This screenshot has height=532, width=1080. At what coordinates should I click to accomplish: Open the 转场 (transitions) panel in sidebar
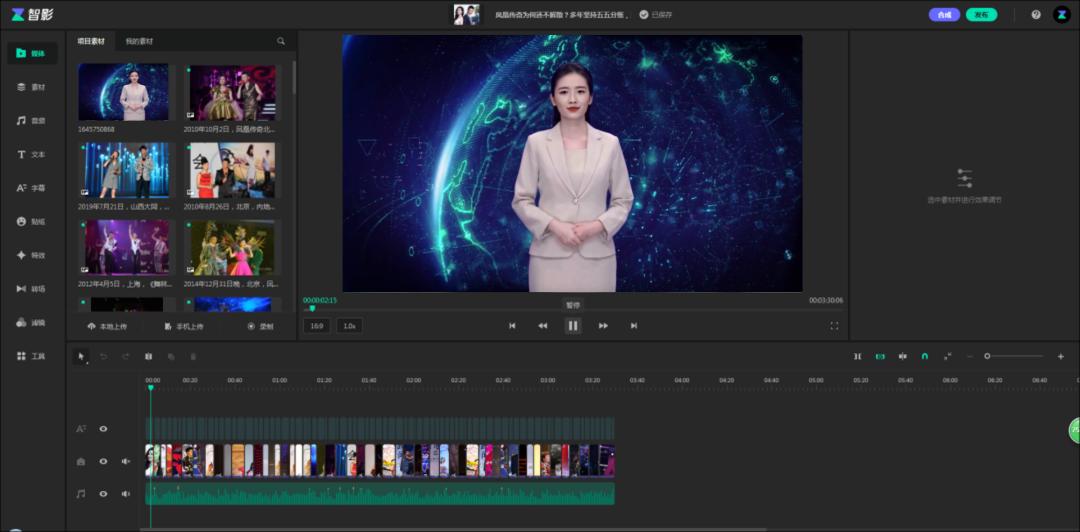pos(31,289)
